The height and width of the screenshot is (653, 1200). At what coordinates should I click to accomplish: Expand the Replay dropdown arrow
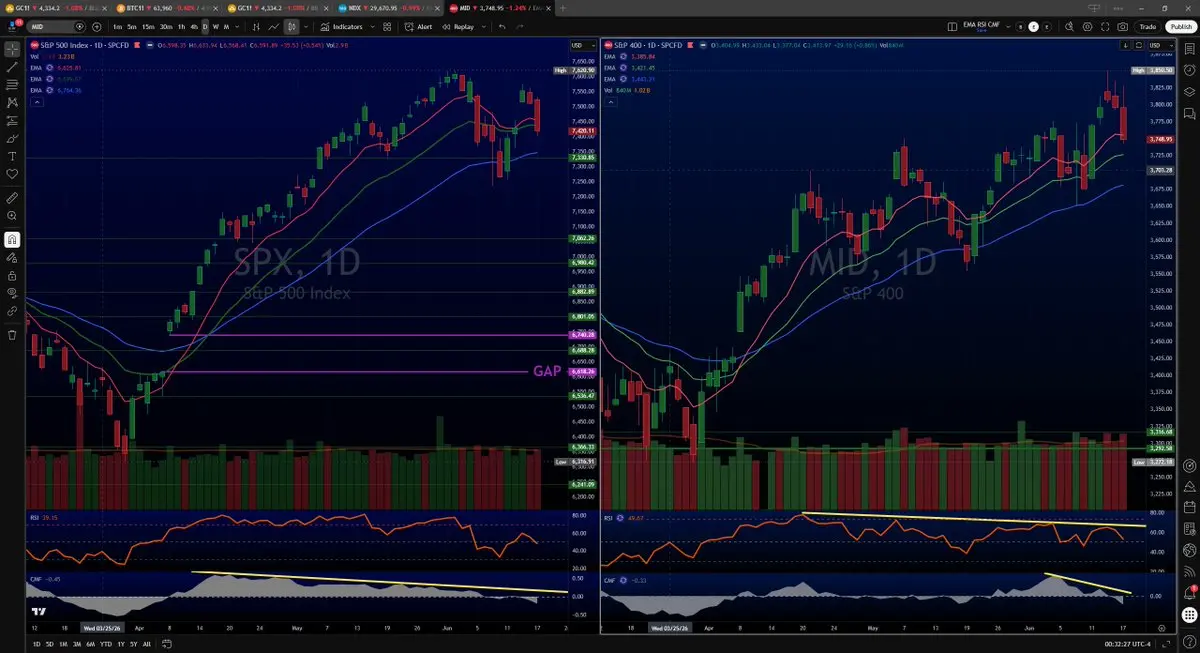(x=483, y=27)
